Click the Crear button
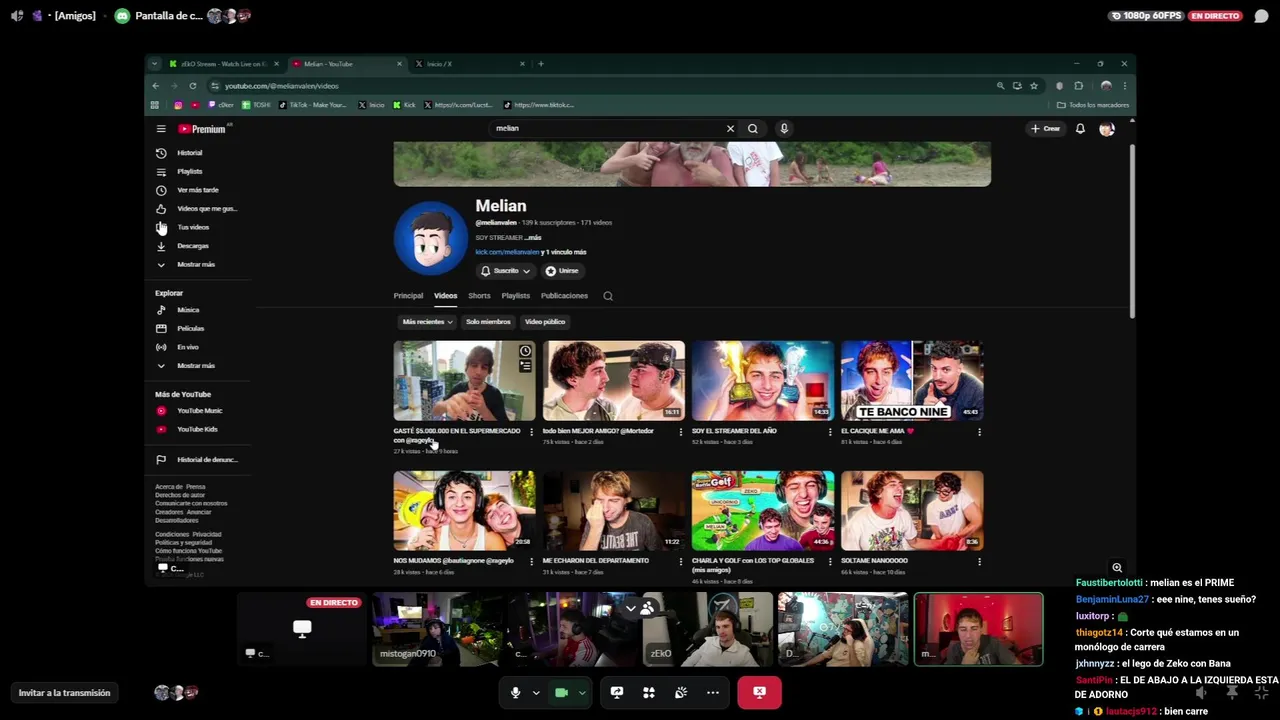Screen dimensions: 1280x720 (x=1045, y=129)
